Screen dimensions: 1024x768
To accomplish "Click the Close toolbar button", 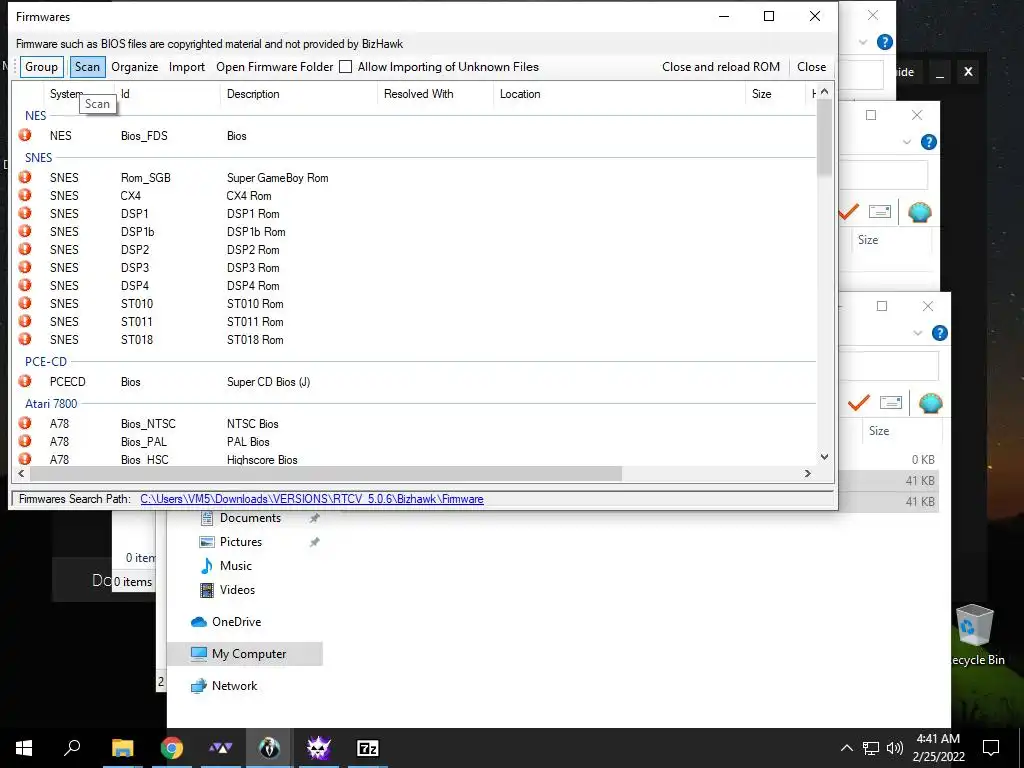I will (811, 67).
